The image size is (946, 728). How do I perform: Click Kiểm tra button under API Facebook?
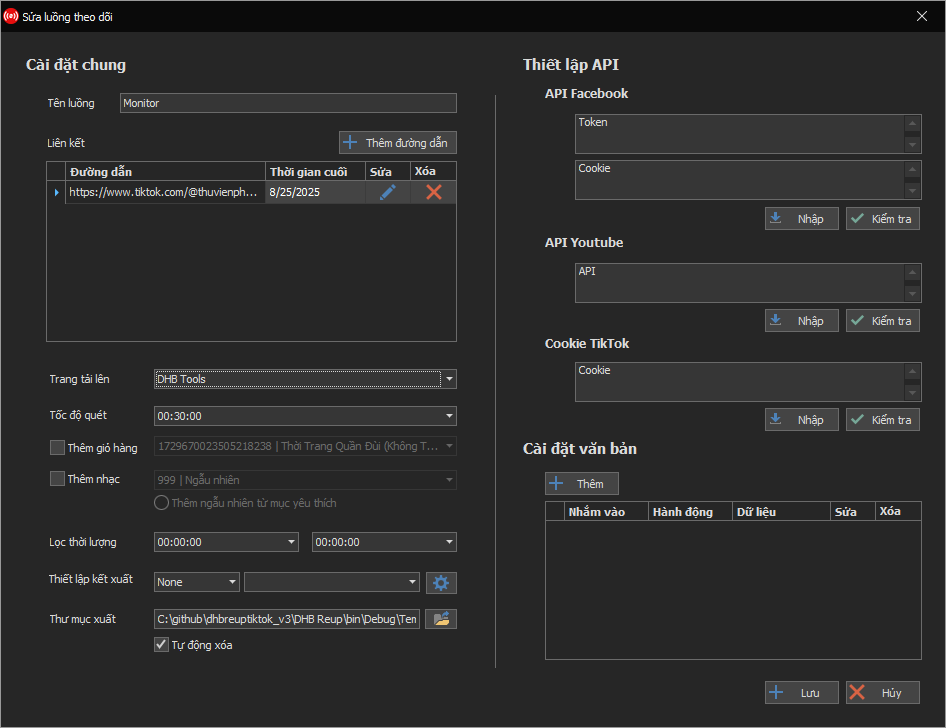point(883,219)
